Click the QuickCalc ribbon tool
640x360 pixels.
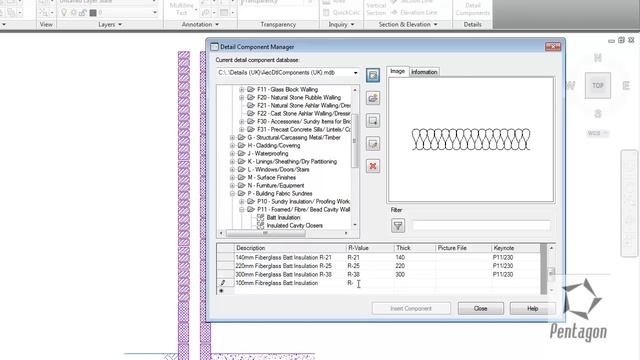coord(342,13)
